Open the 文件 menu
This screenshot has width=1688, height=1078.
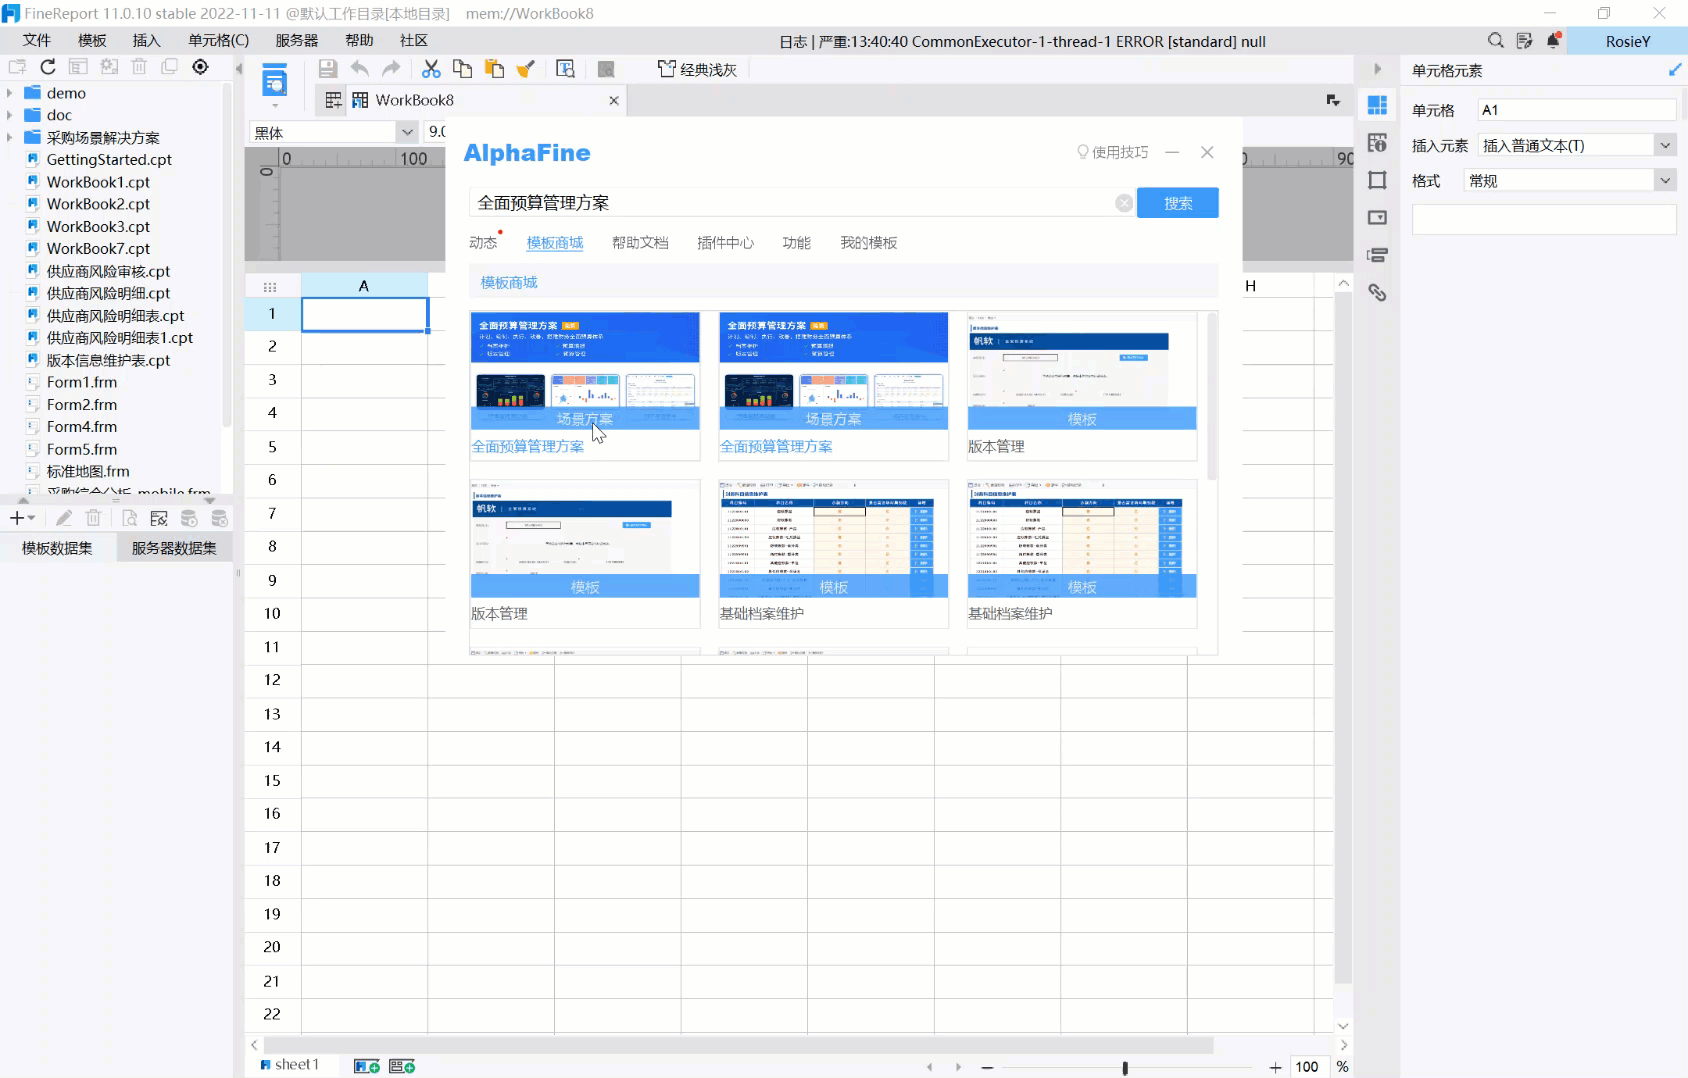point(36,41)
